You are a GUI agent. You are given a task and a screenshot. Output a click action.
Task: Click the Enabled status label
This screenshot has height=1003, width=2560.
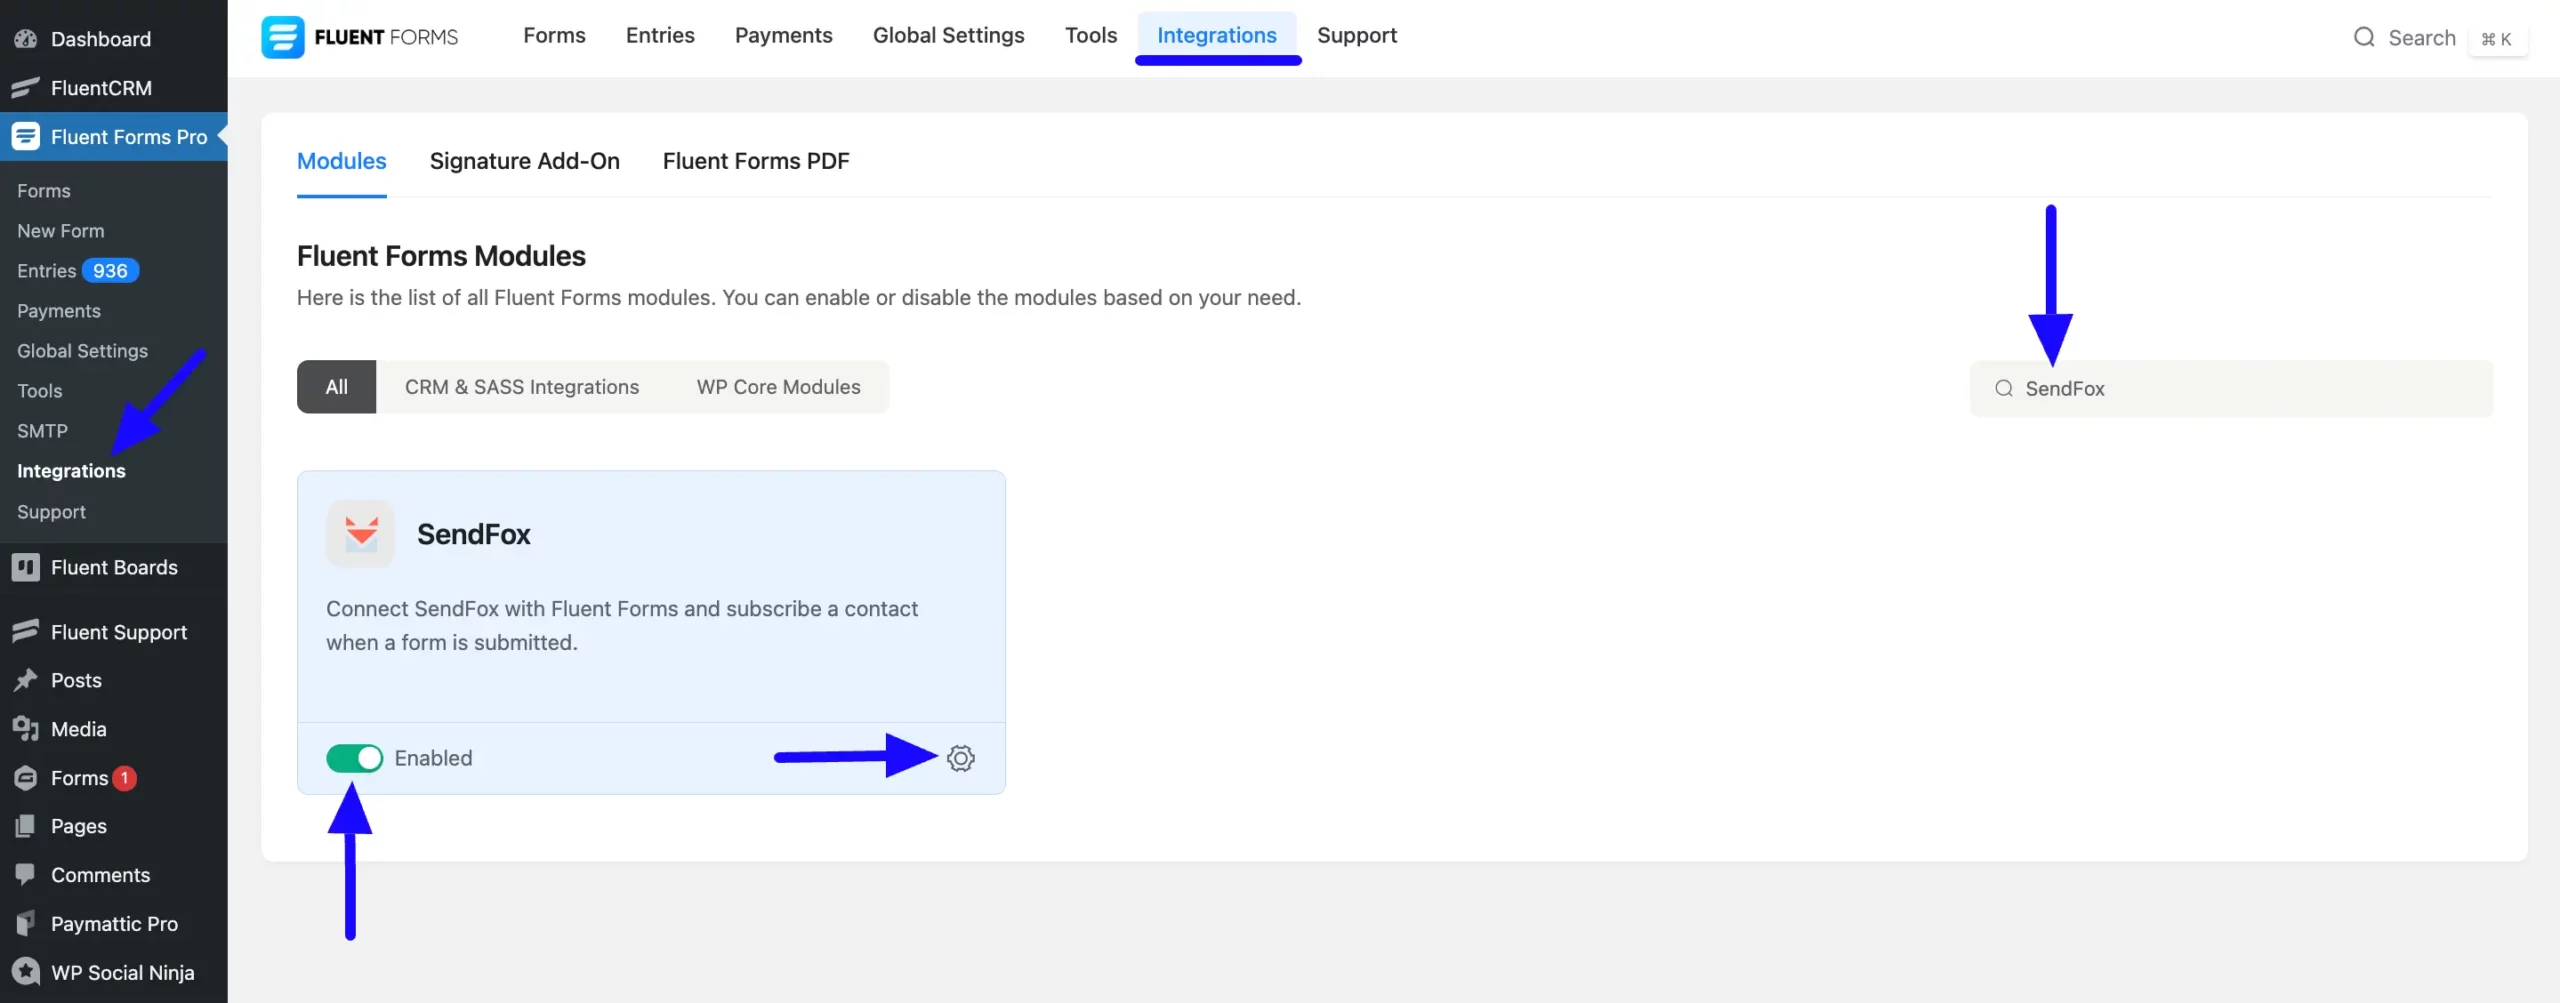tap(433, 758)
